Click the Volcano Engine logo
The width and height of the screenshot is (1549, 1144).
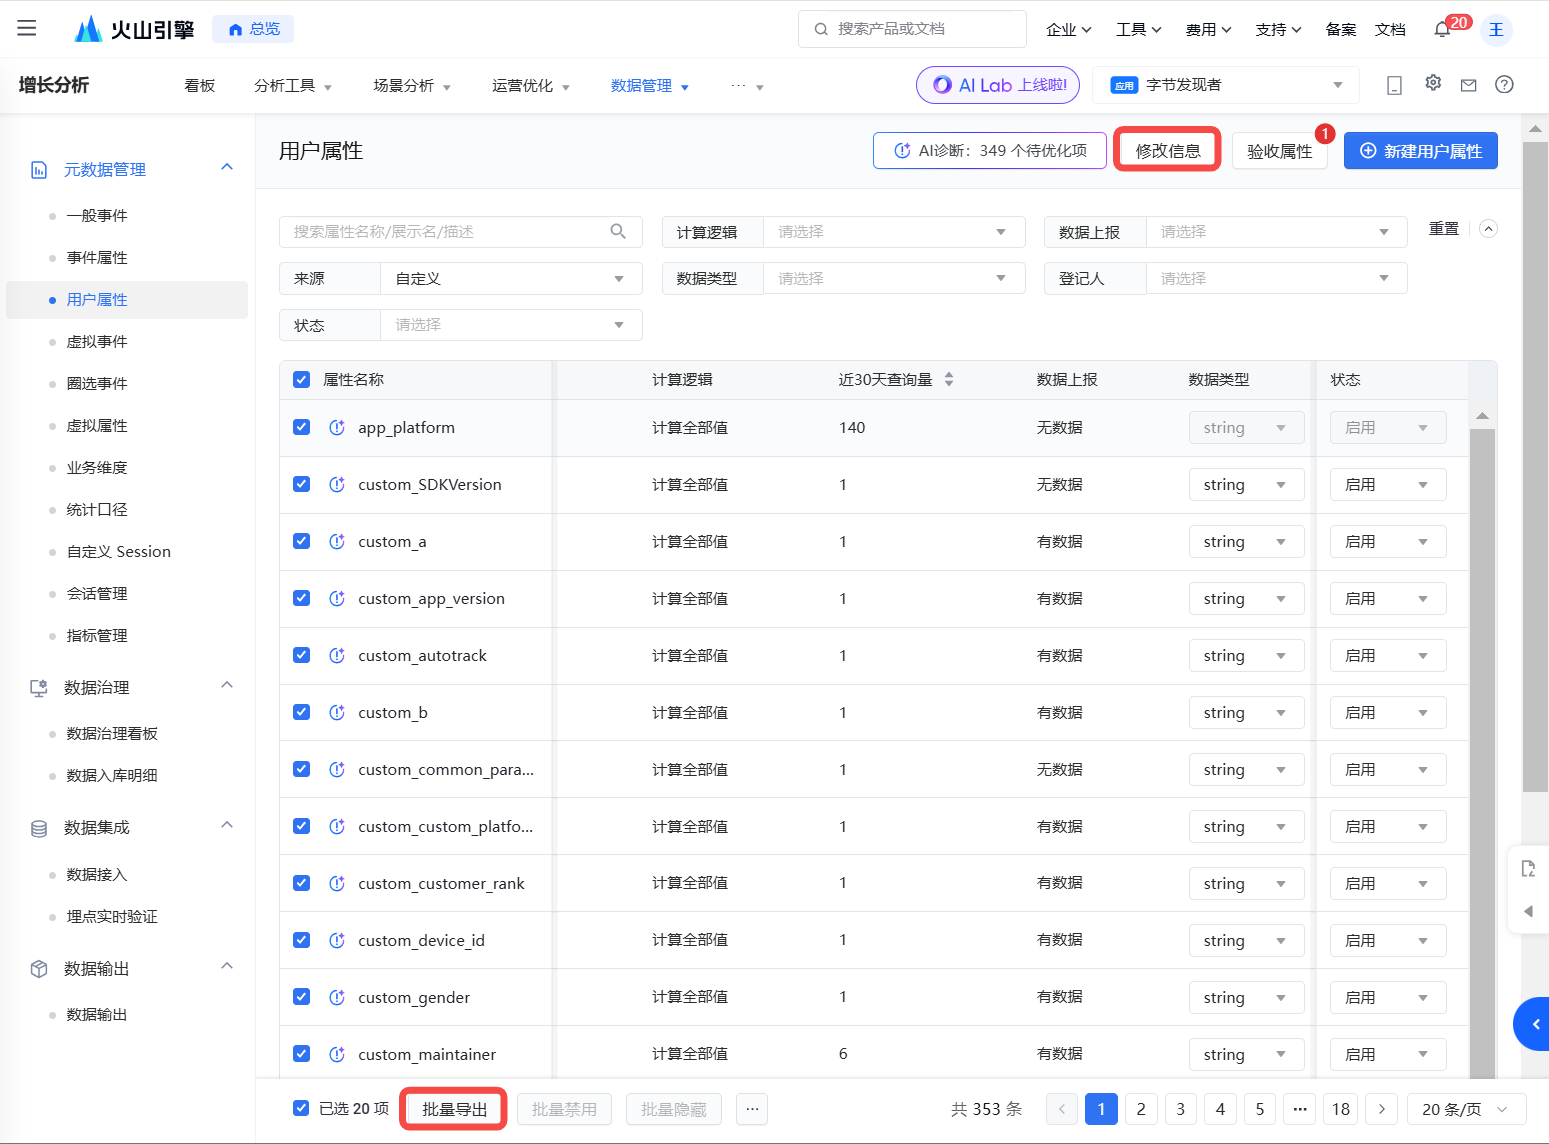[x=134, y=29]
